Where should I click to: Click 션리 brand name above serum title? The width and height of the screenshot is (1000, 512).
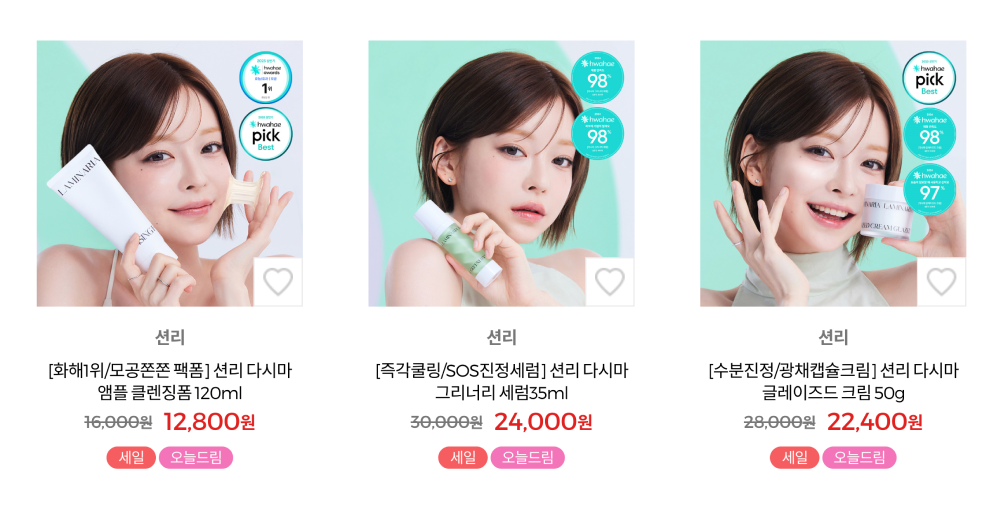point(501,337)
